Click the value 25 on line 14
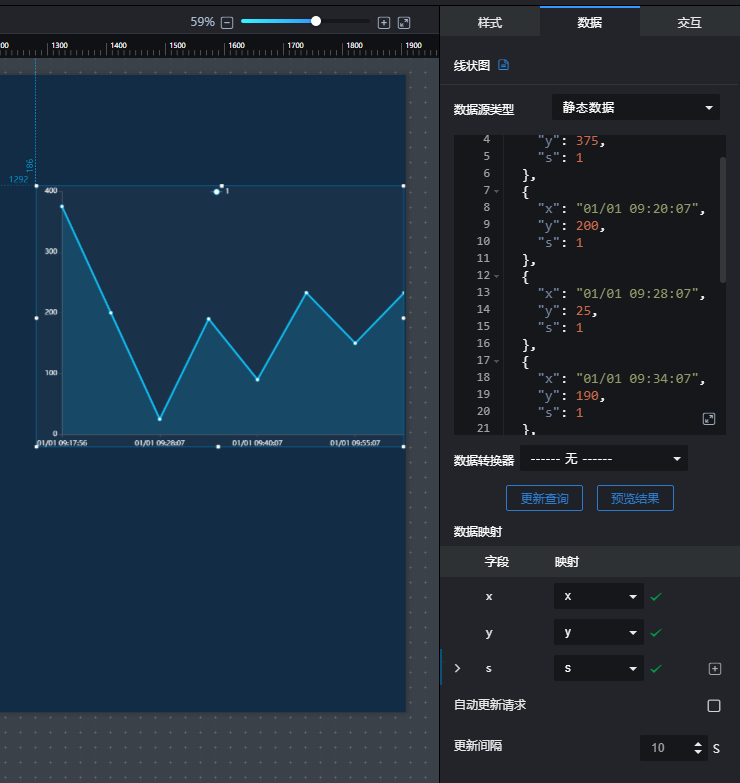This screenshot has width=740, height=783. 583,311
